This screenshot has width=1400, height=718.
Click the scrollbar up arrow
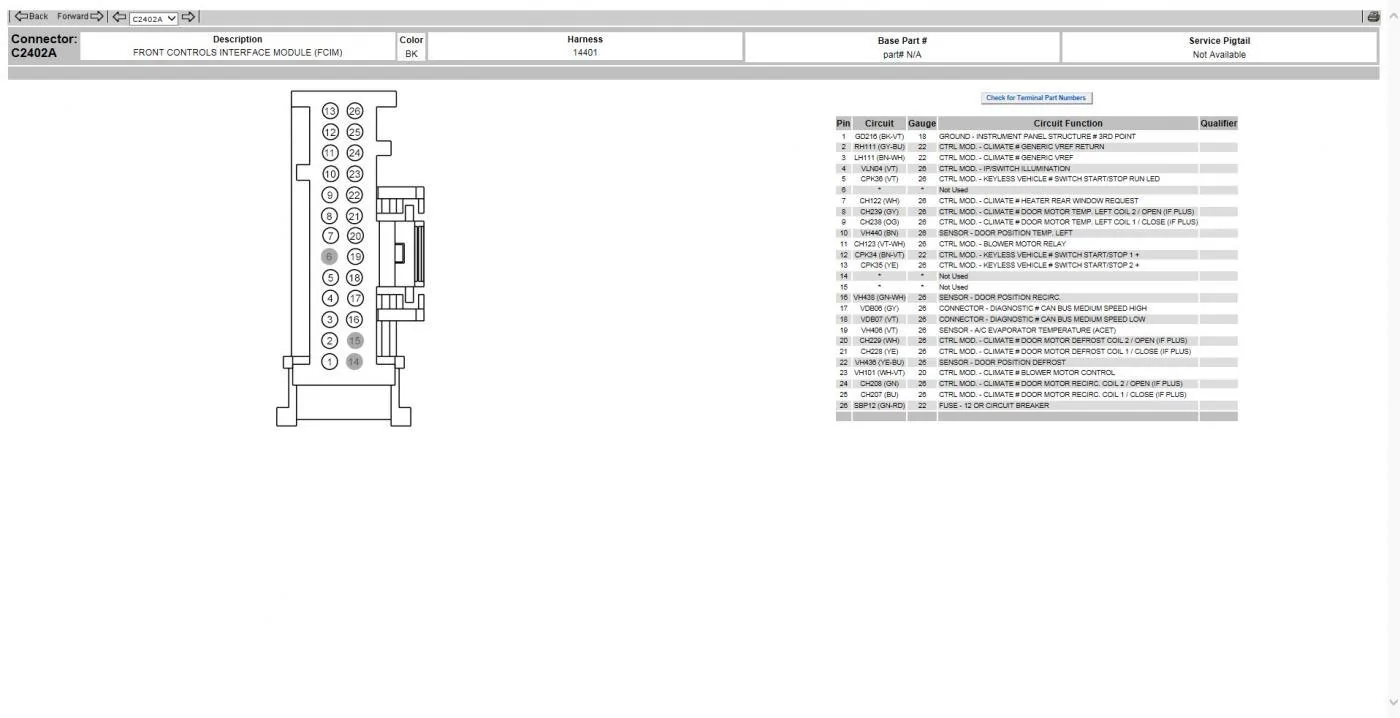pos(1393,17)
